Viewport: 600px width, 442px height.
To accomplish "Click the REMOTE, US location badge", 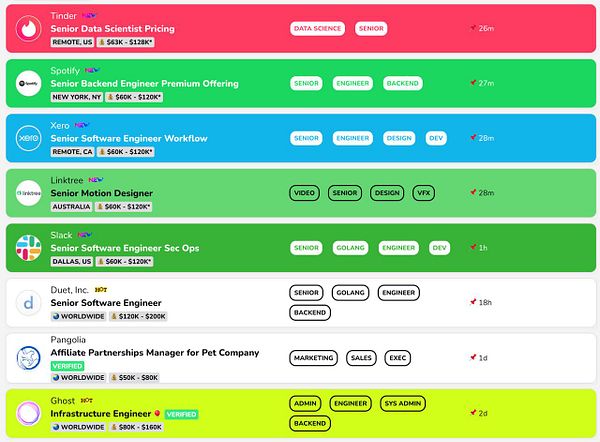I will coord(72,42).
